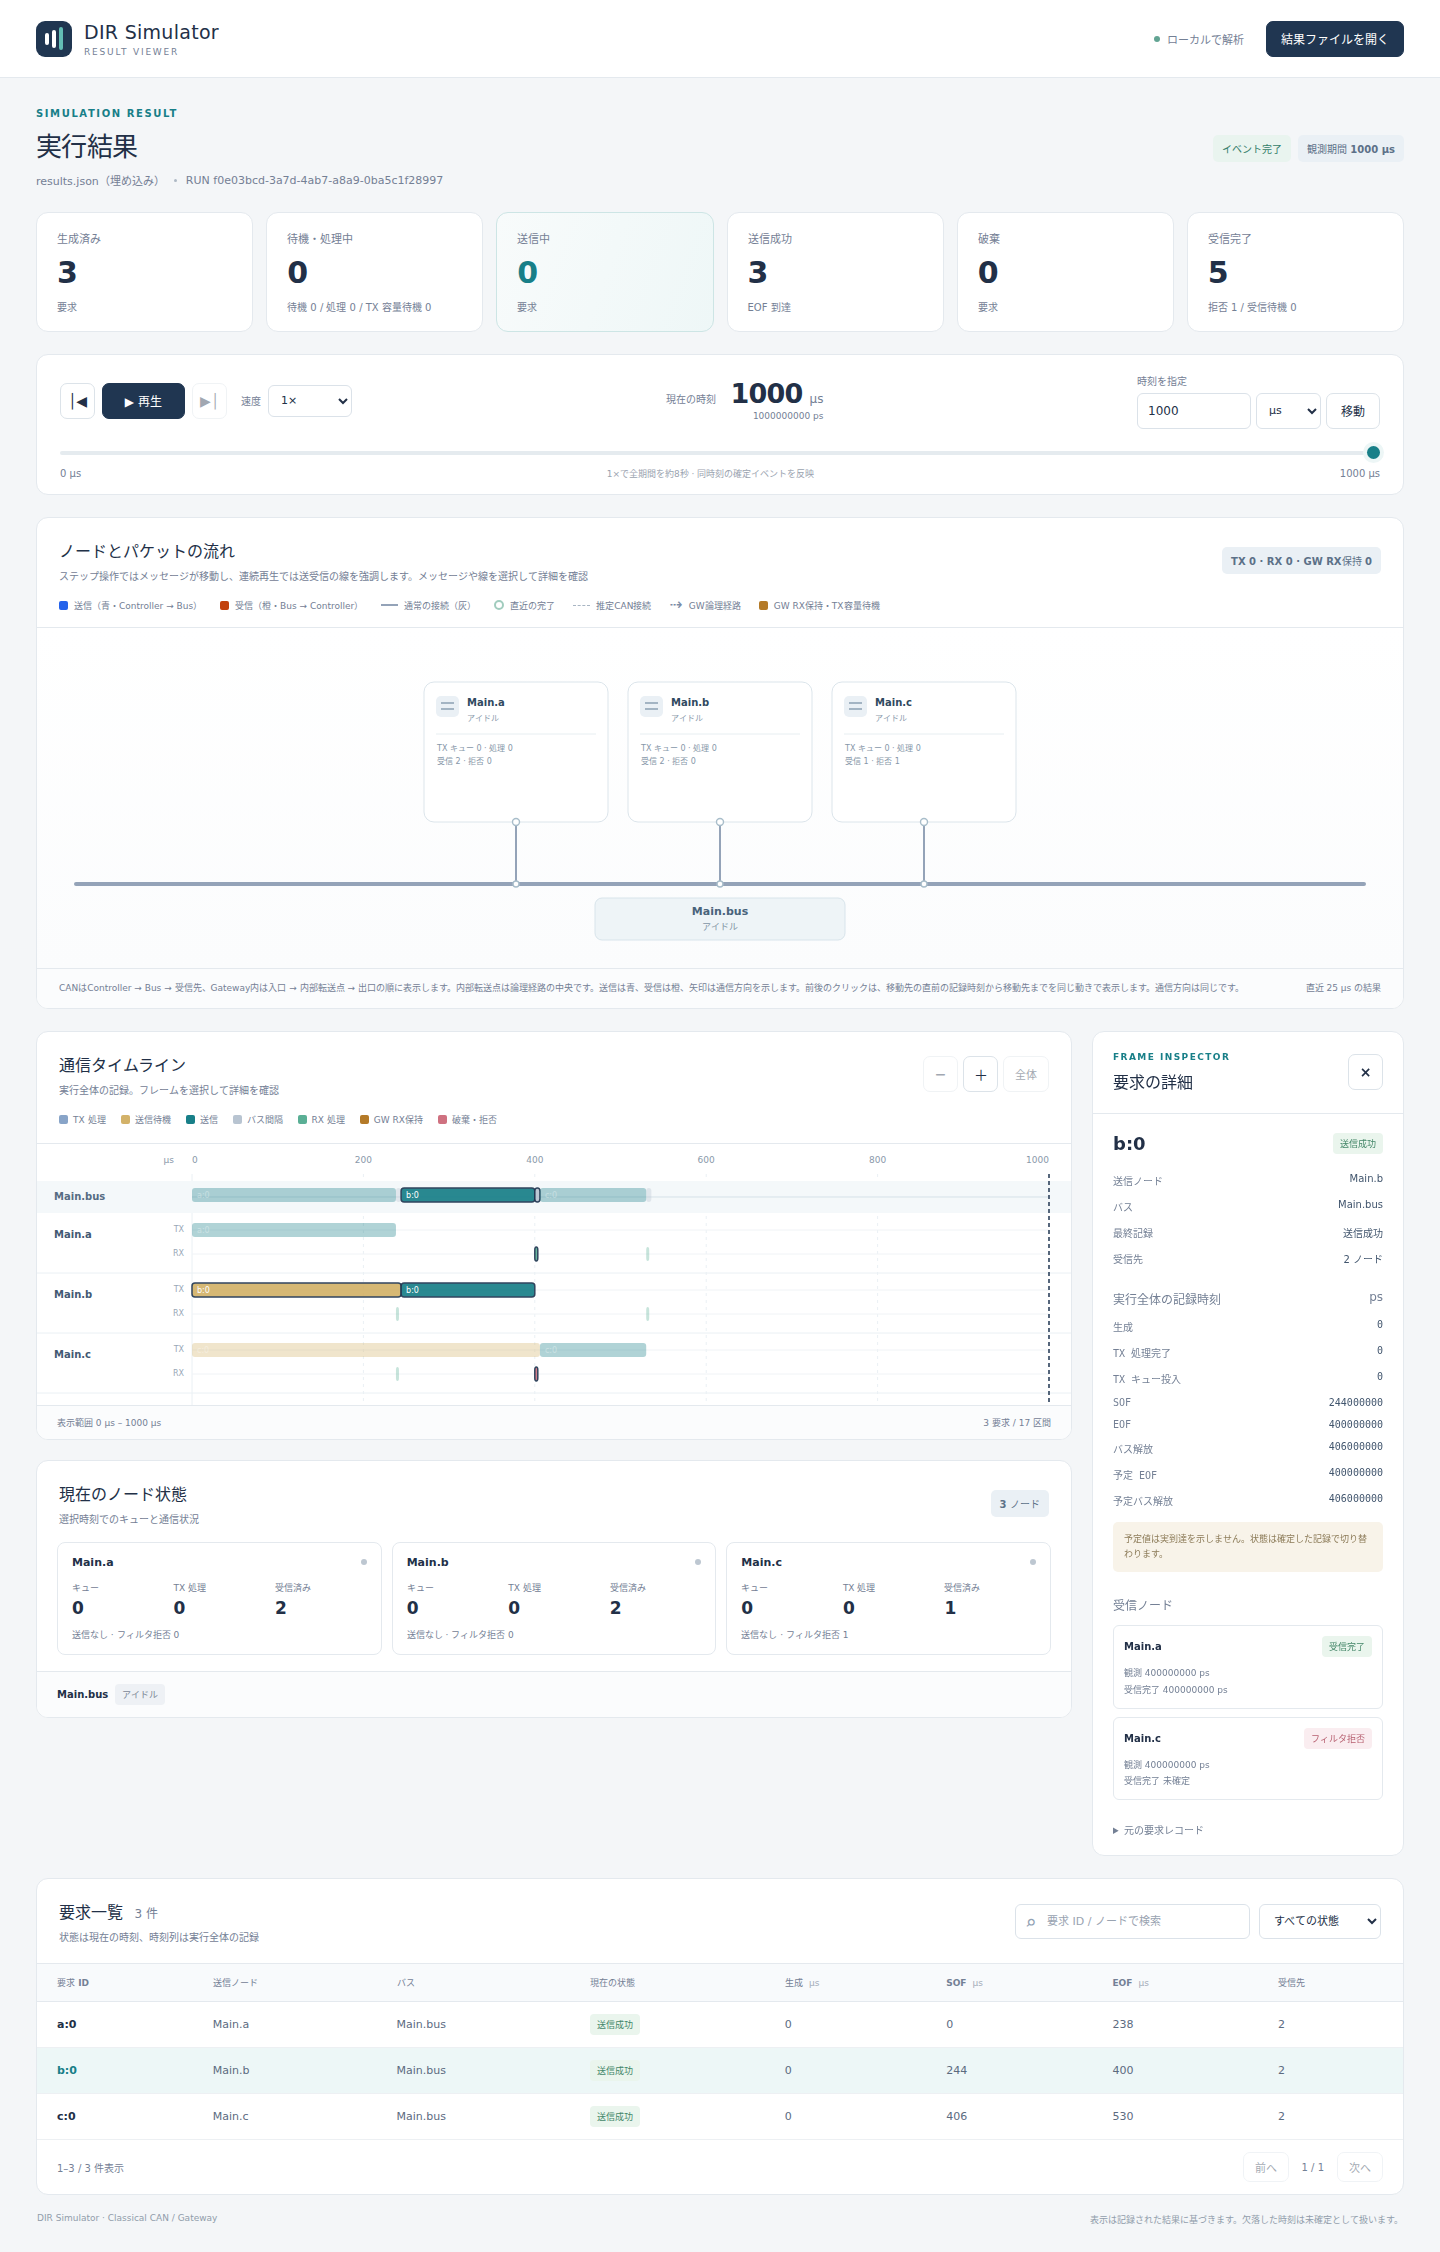This screenshot has height=2252, width=1440.
Task: Zoom out the timeline with minus icon
Action: click(x=940, y=1074)
